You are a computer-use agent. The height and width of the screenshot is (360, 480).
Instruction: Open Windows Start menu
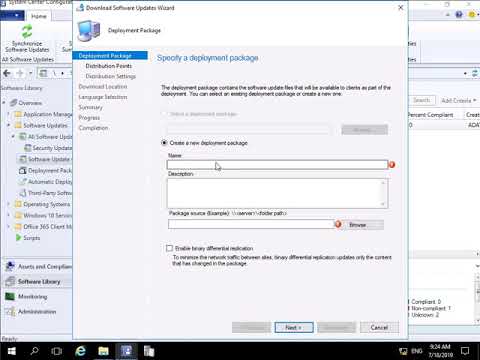click(x=12, y=351)
